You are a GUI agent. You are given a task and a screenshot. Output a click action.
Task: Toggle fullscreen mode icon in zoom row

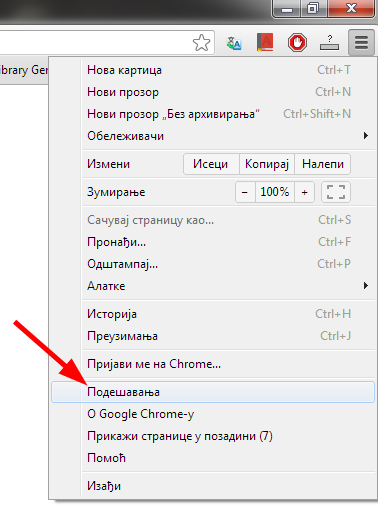336,192
